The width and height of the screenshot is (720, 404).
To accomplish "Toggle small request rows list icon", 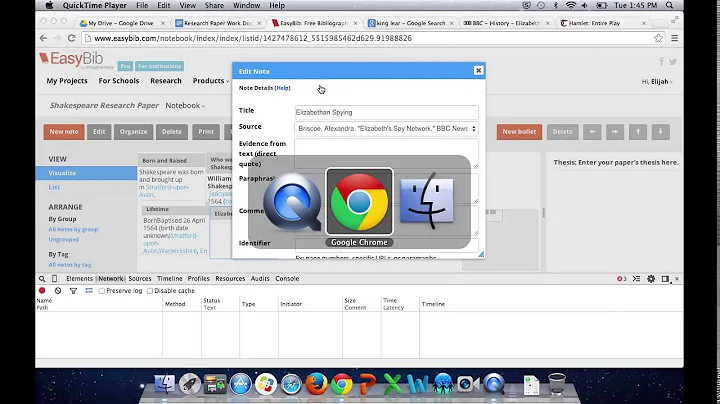I will coord(89,291).
